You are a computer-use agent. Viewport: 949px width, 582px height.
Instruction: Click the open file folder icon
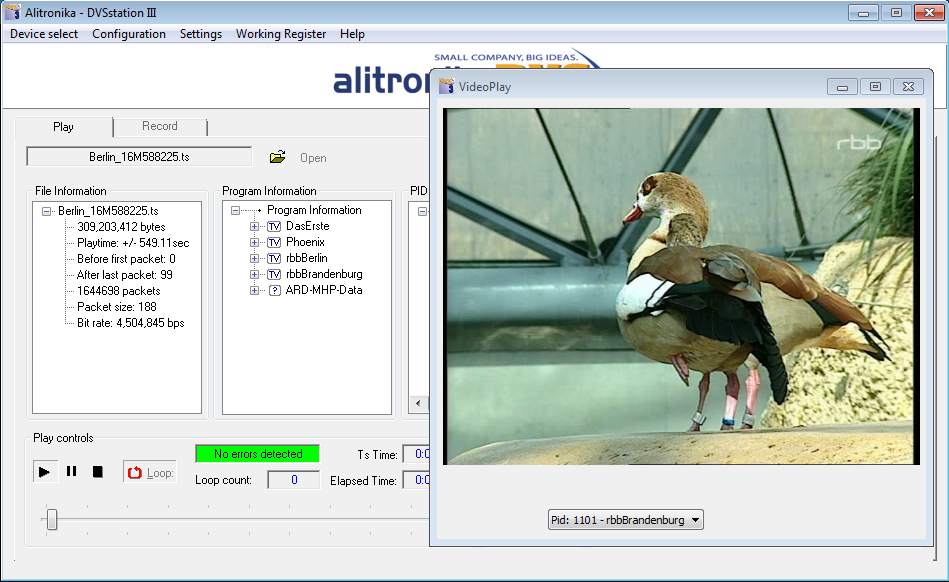pyautogui.click(x=278, y=157)
